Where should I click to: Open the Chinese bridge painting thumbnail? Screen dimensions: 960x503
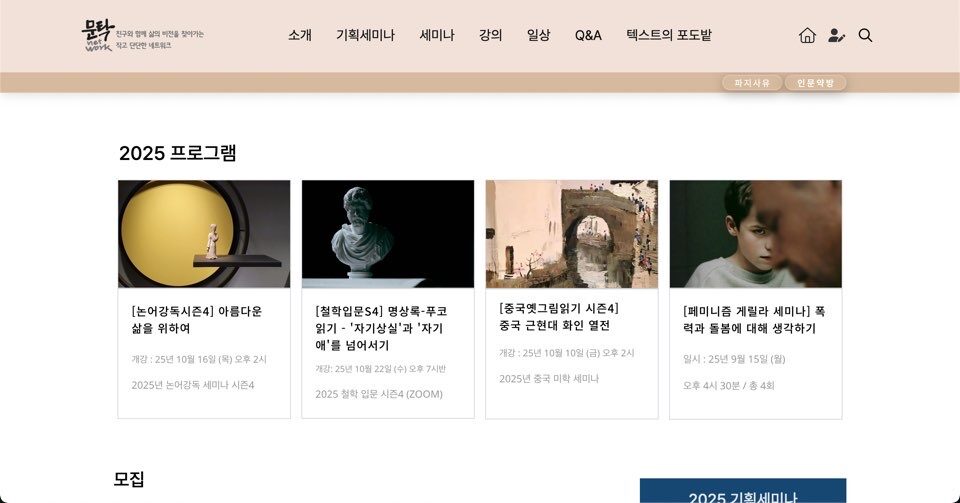(572, 234)
